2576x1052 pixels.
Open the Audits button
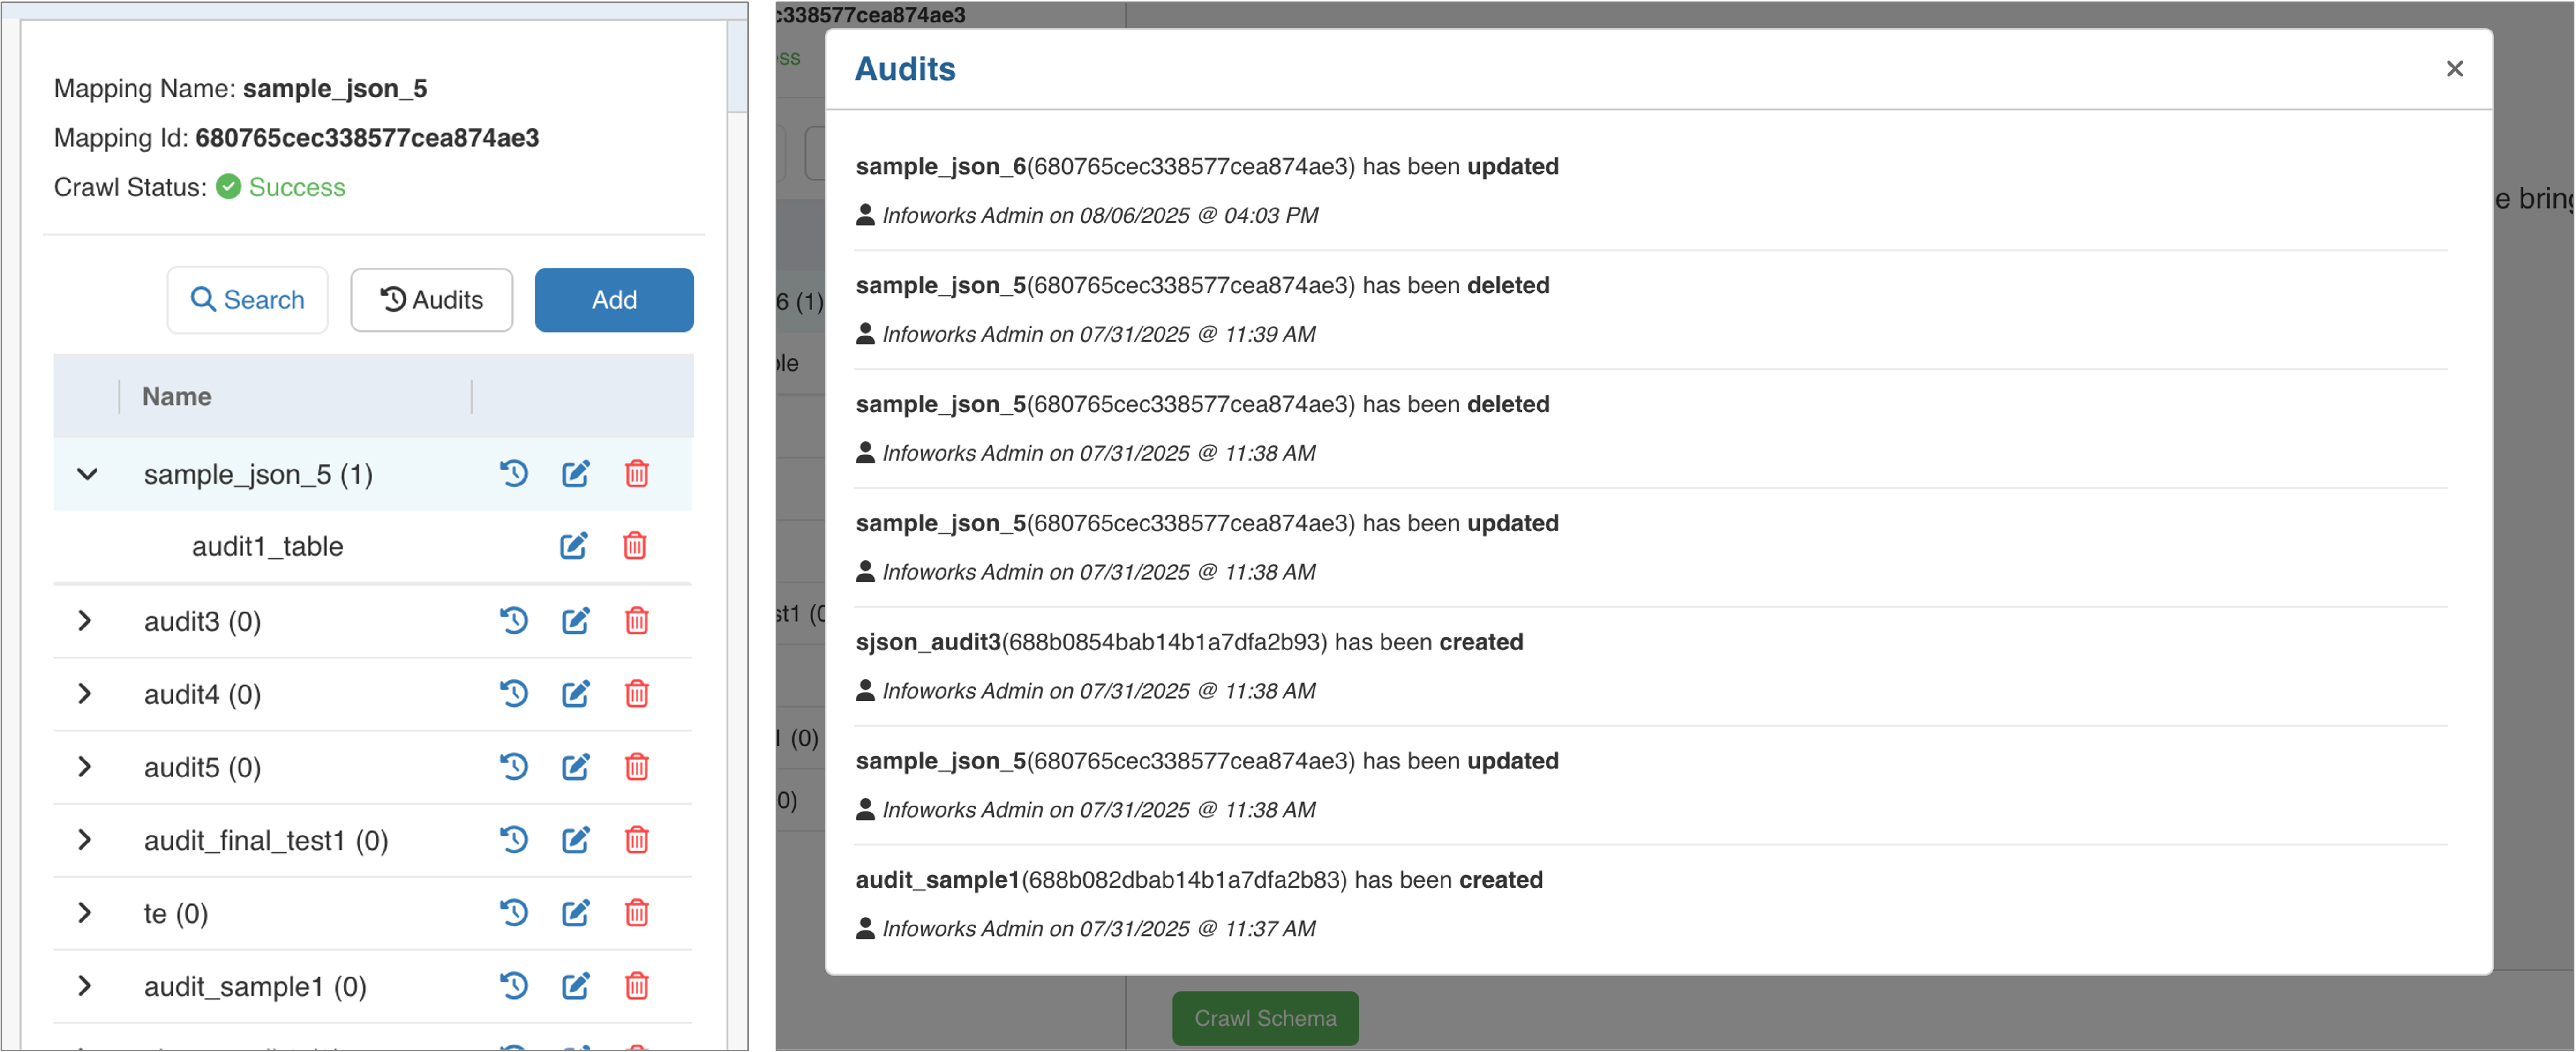pyautogui.click(x=432, y=300)
